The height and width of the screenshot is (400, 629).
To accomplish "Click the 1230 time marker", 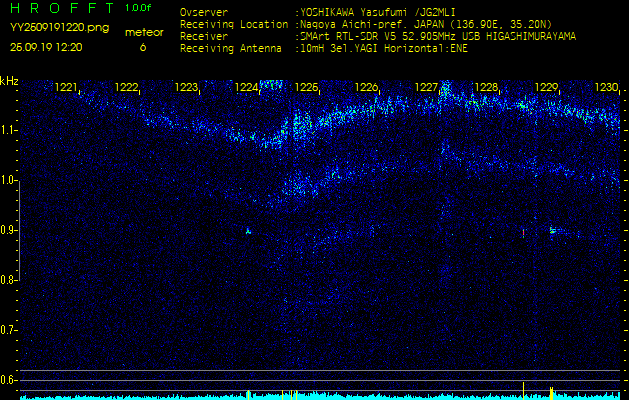I will (606, 88).
